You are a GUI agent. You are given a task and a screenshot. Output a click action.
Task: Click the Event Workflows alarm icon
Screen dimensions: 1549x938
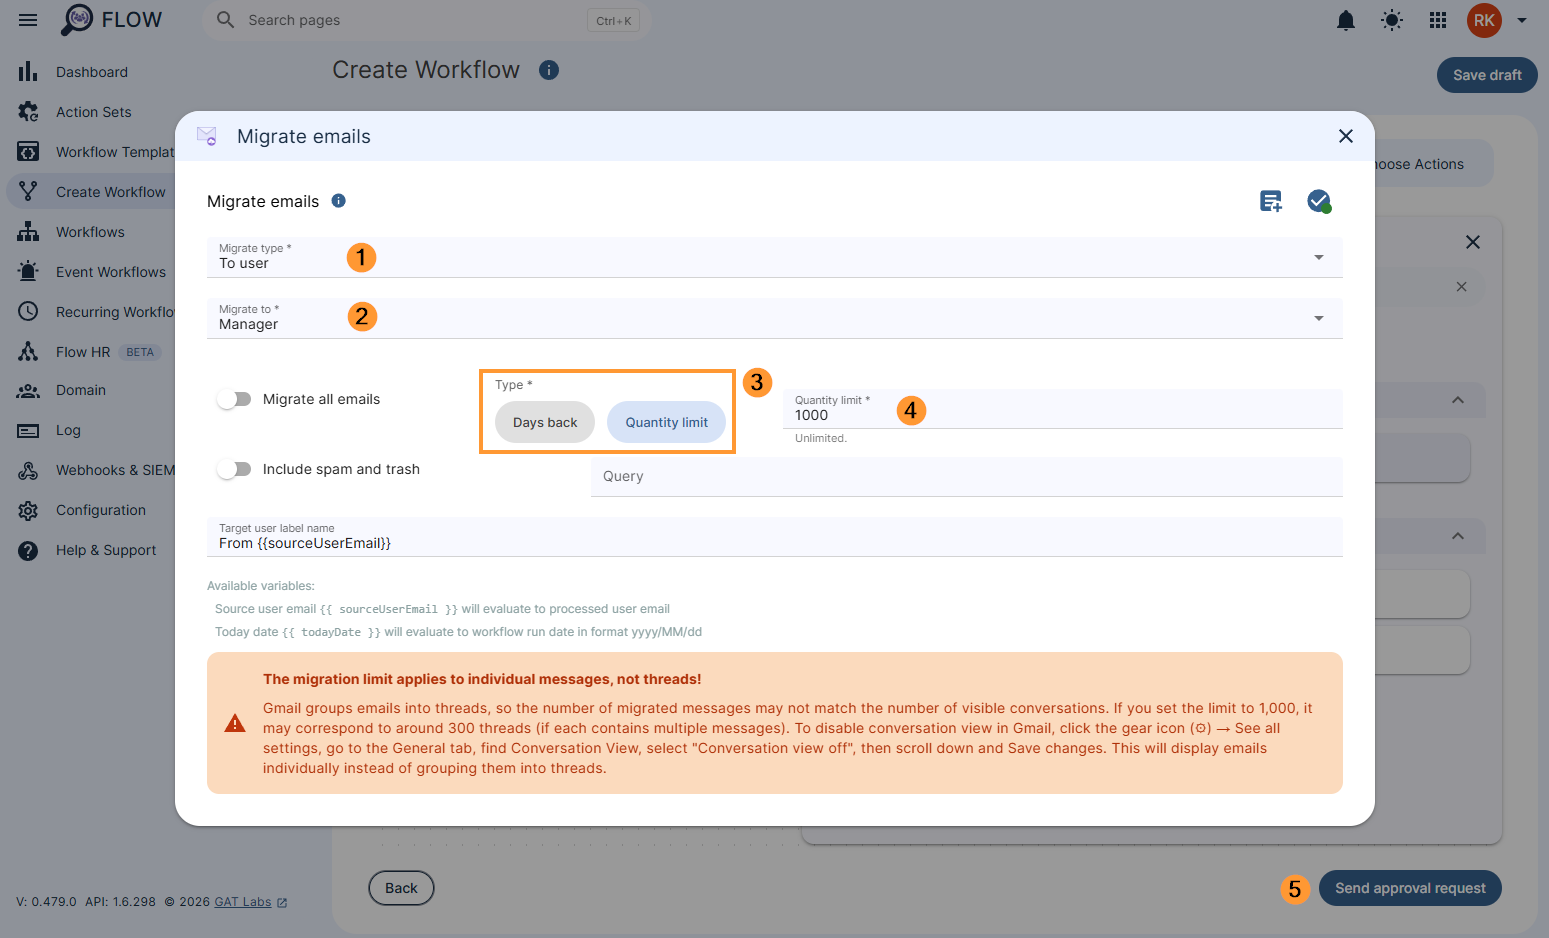tap(28, 272)
